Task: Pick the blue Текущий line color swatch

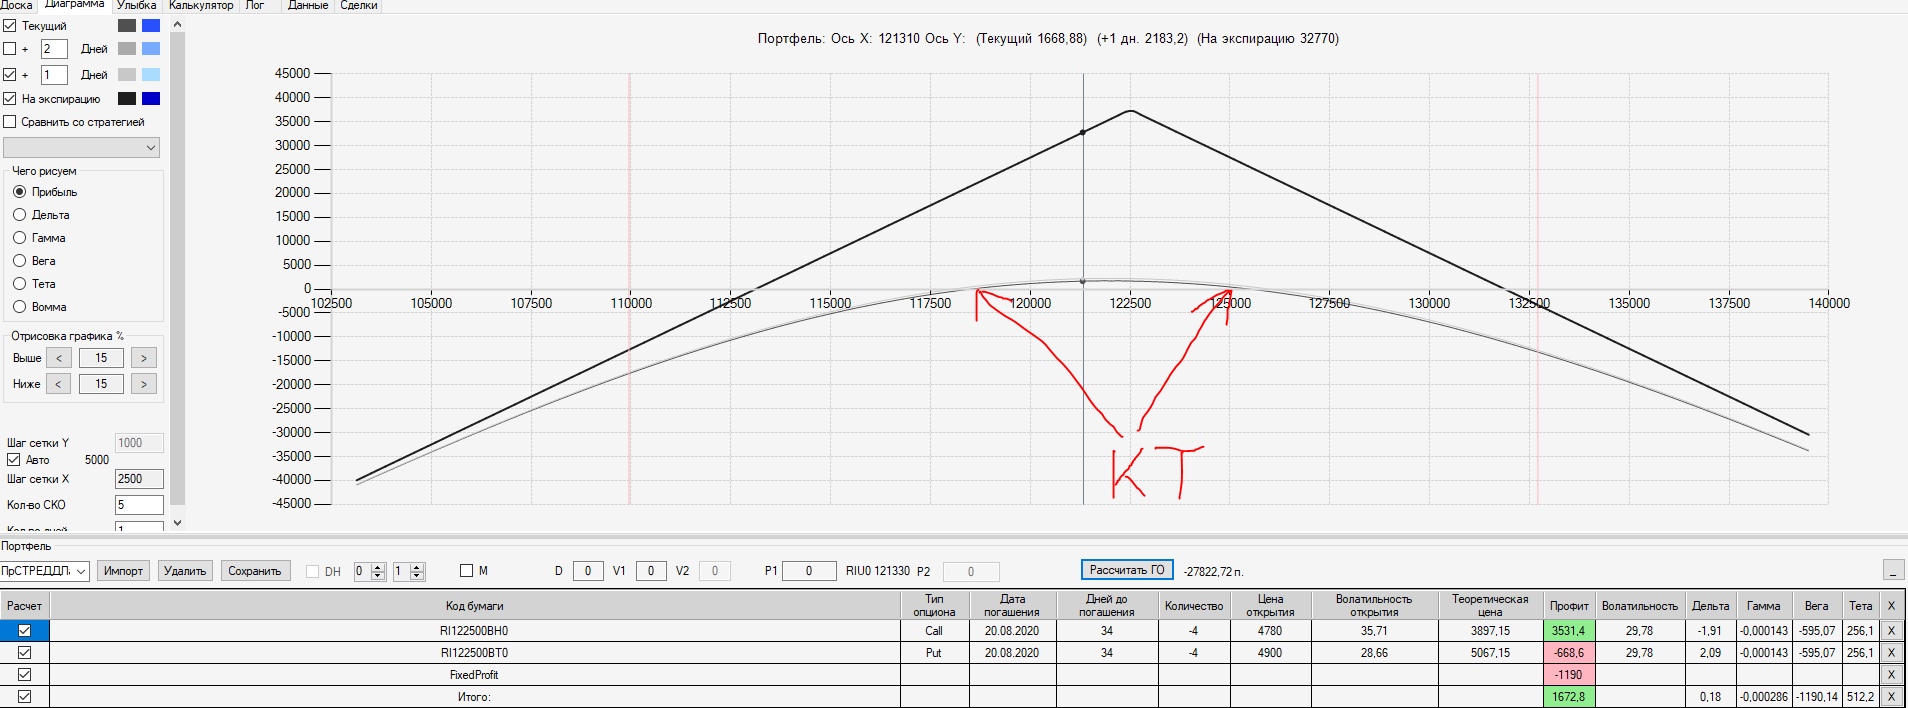Action: pyautogui.click(x=151, y=26)
